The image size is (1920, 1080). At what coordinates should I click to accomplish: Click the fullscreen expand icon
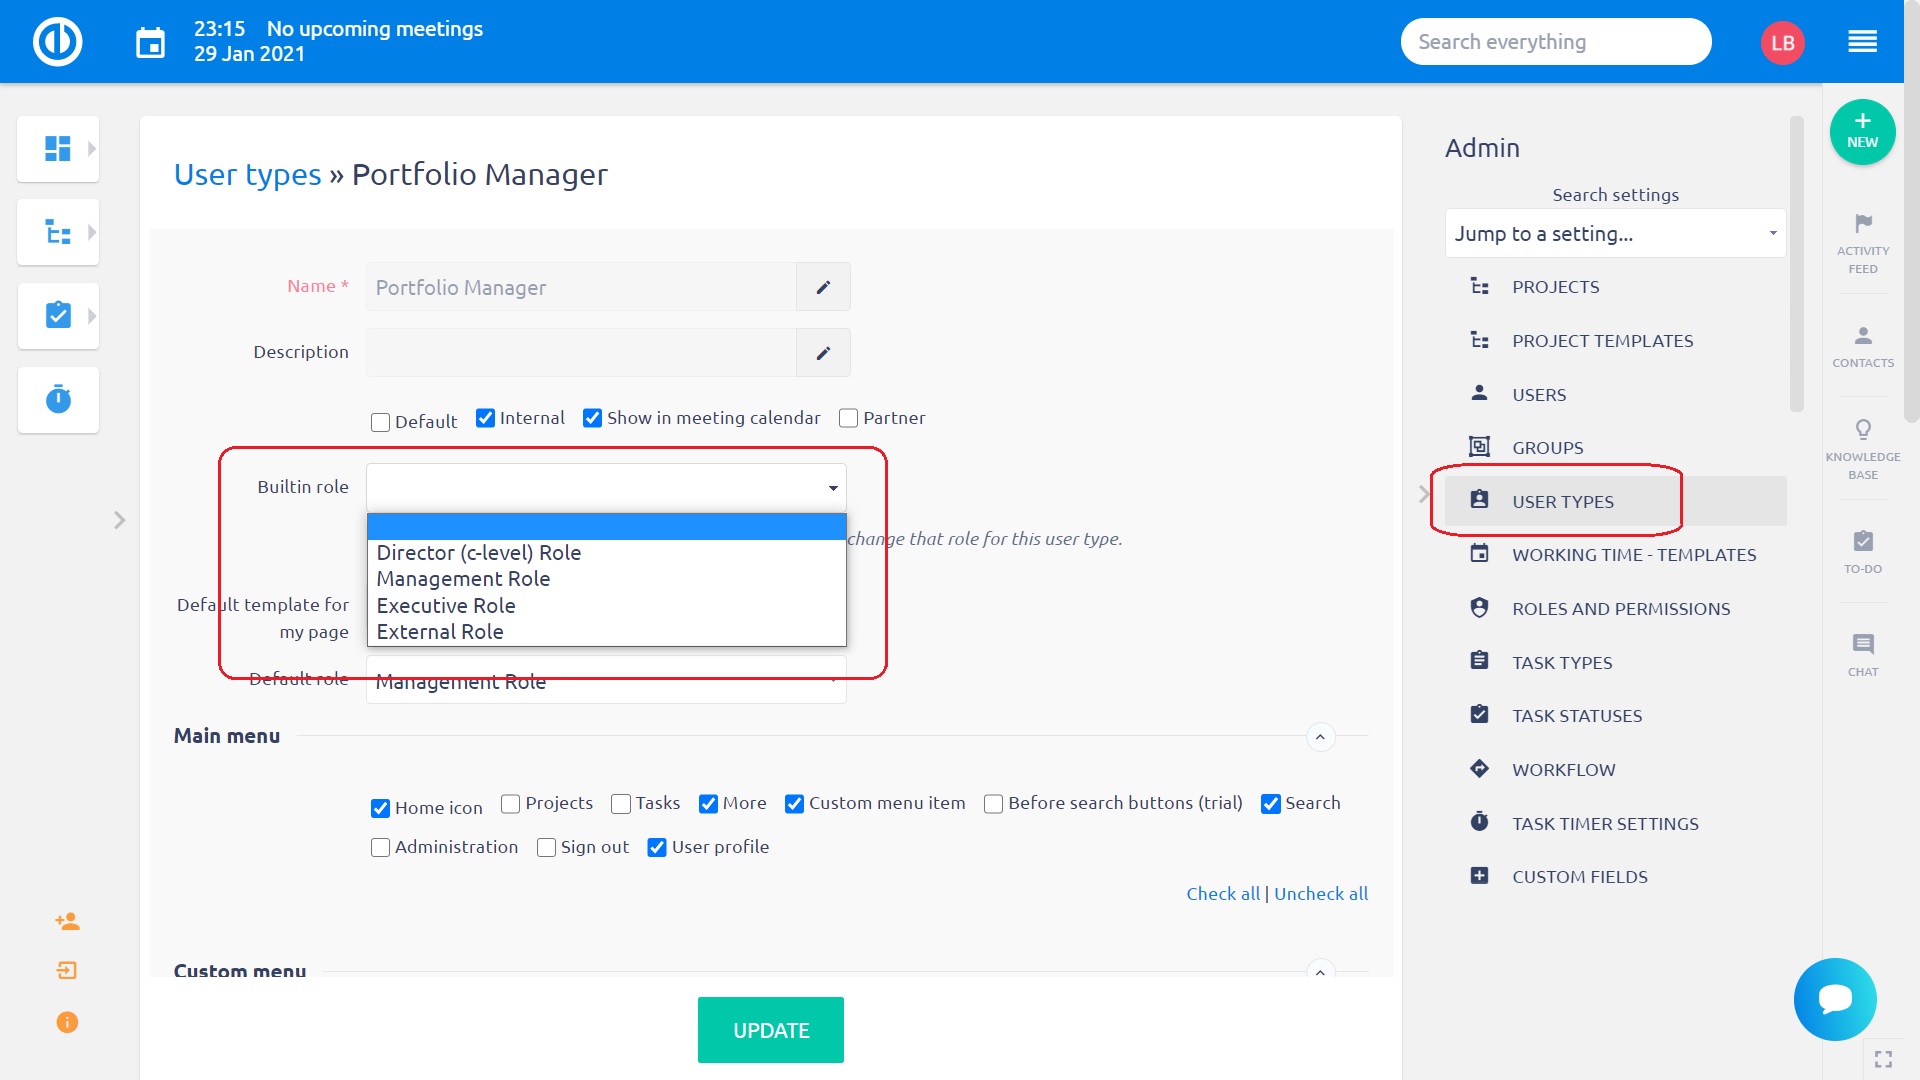pyautogui.click(x=1883, y=1059)
